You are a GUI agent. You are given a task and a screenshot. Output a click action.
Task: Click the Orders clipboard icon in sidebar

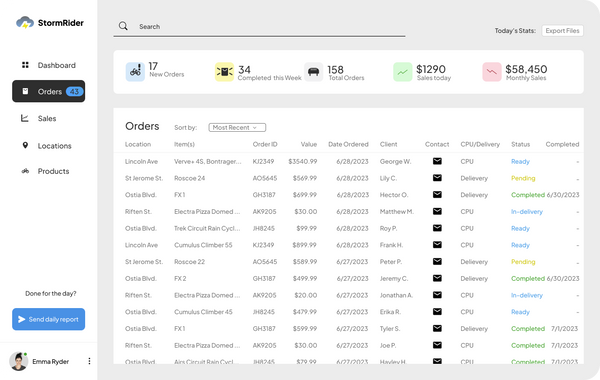tap(25, 91)
